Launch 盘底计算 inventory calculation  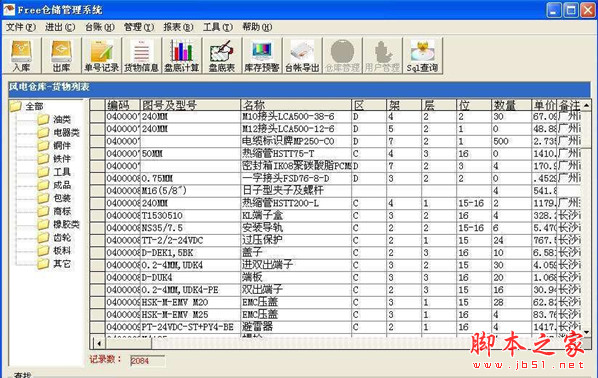click(x=182, y=56)
